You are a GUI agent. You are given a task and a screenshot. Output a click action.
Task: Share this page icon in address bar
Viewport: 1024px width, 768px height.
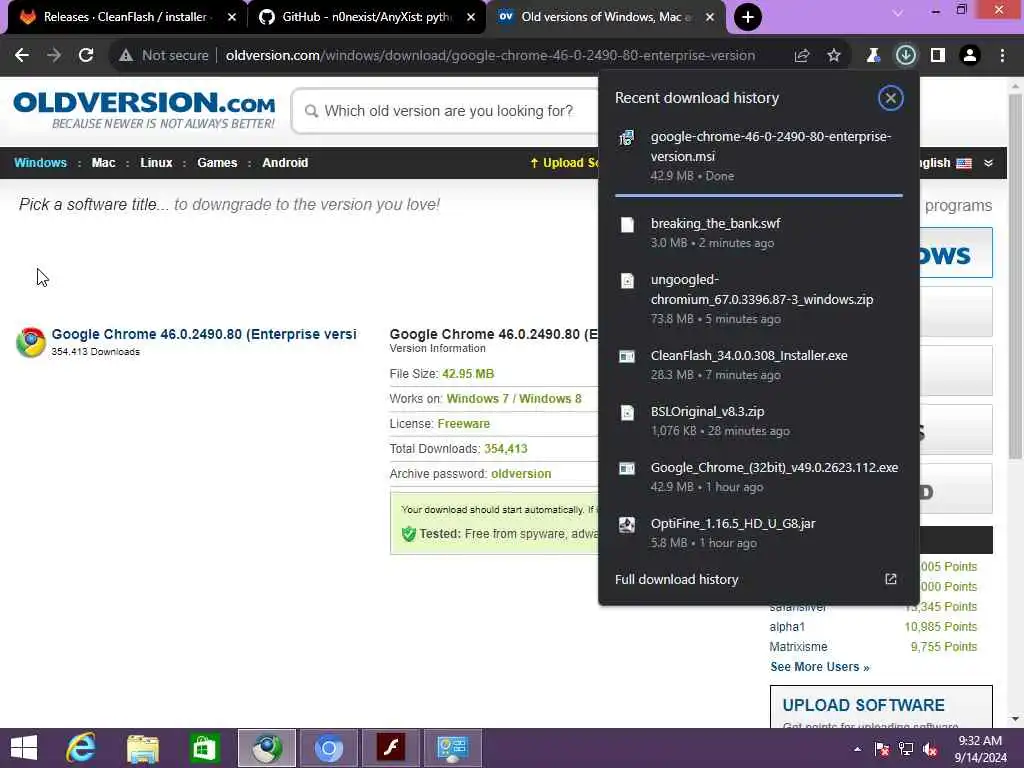[x=802, y=56]
